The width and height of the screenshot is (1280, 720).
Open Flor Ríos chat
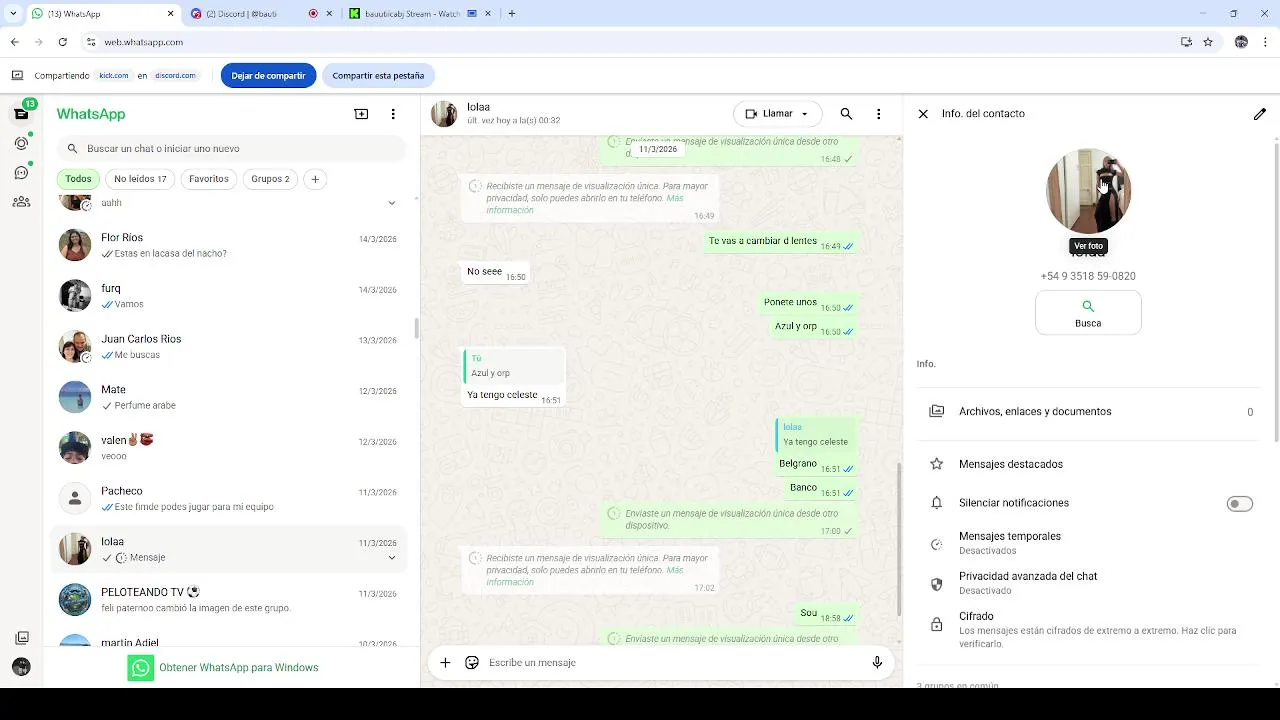(229, 245)
